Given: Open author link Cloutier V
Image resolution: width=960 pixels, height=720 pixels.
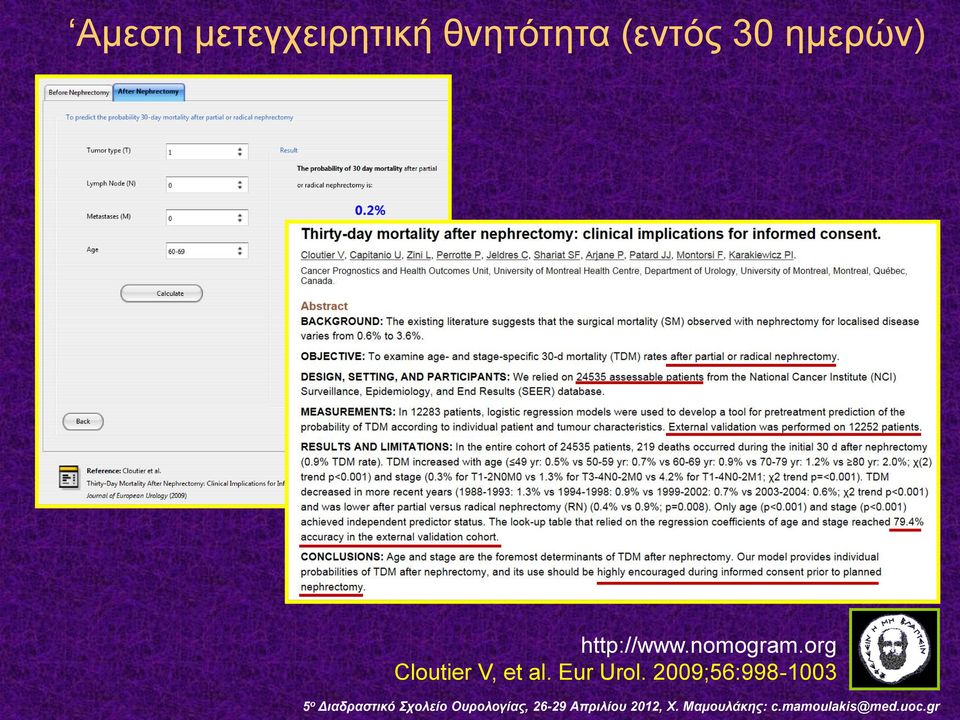Looking at the screenshot, I should [x=323, y=255].
